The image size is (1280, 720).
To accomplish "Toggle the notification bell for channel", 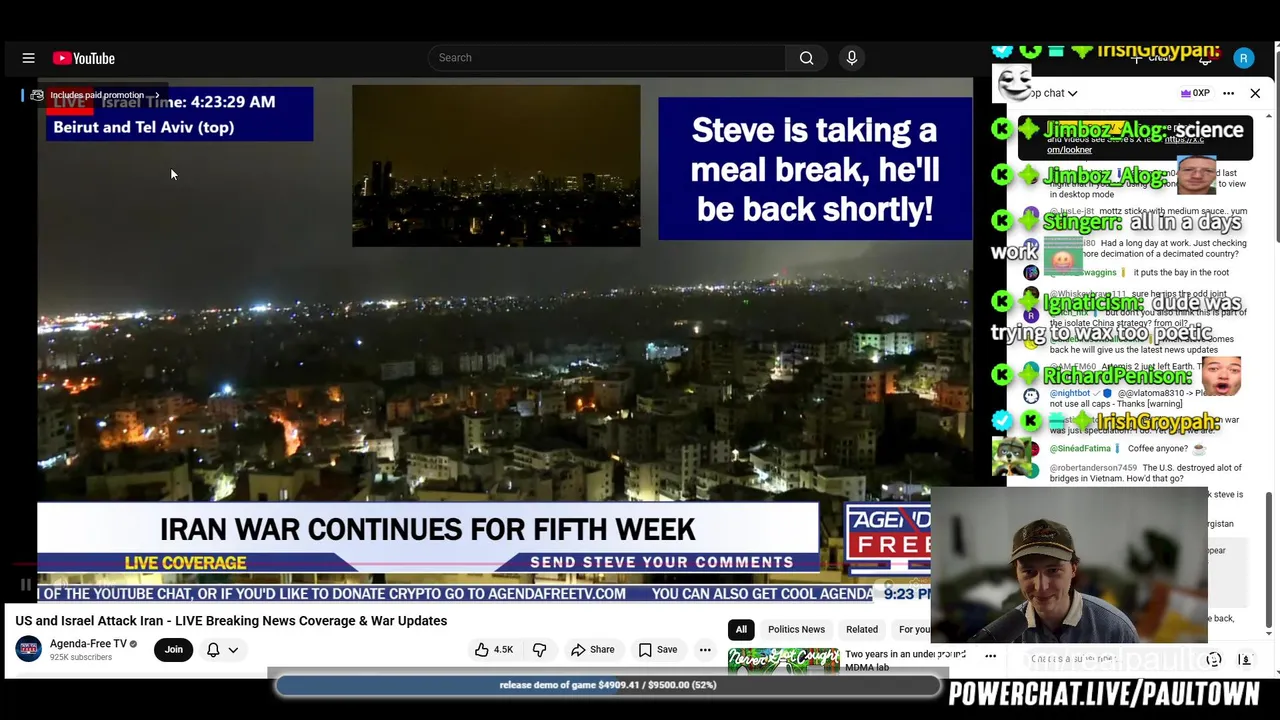I will coord(213,650).
